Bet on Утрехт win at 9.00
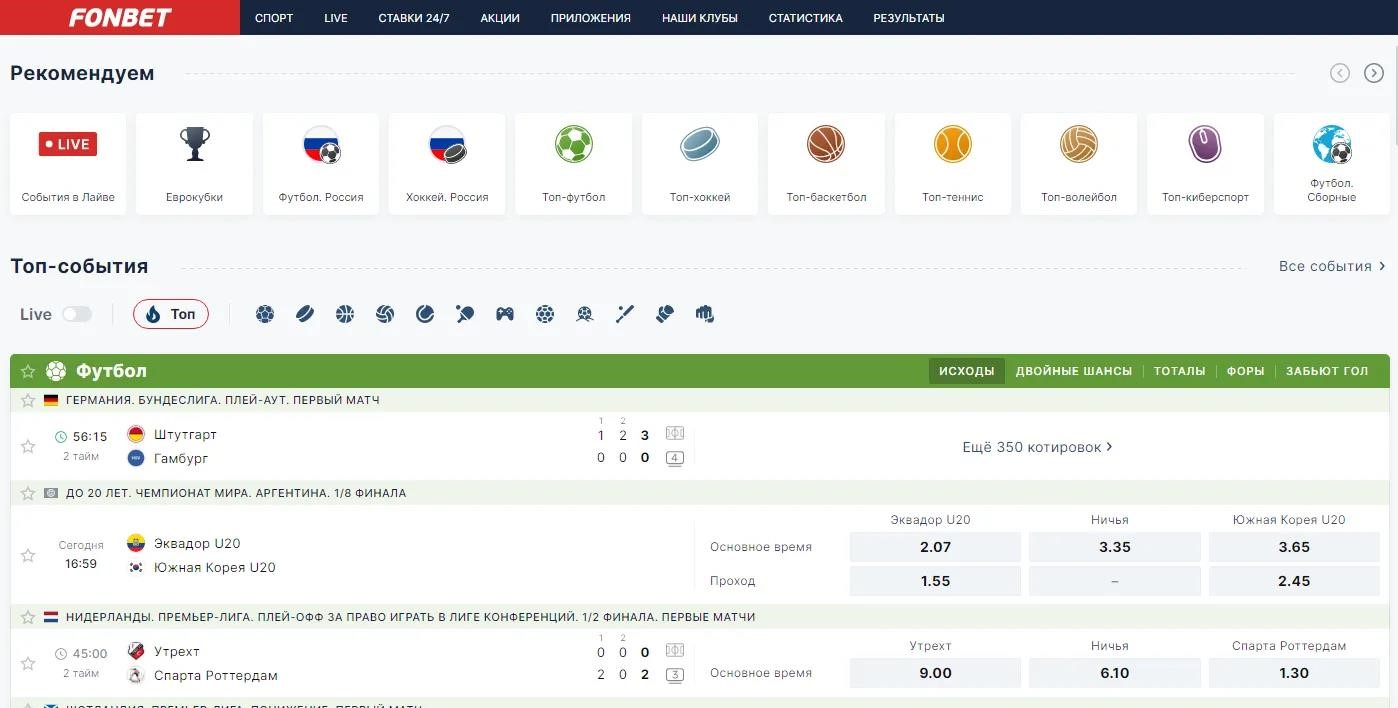The height and width of the screenshot is (708, 1398). (935, 673)
